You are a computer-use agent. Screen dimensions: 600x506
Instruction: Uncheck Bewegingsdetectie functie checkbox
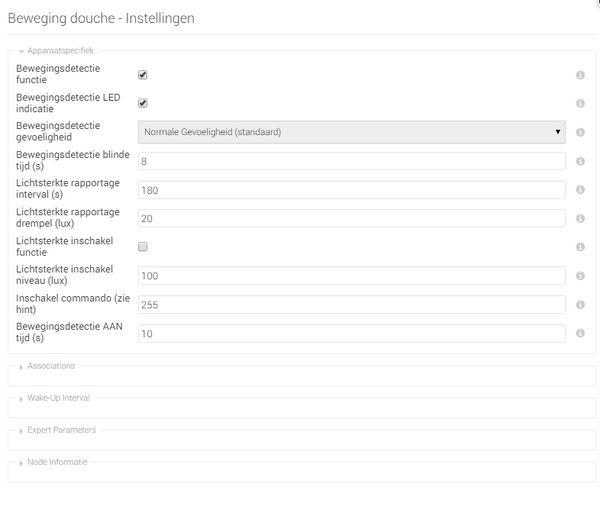tap(143, 75)
